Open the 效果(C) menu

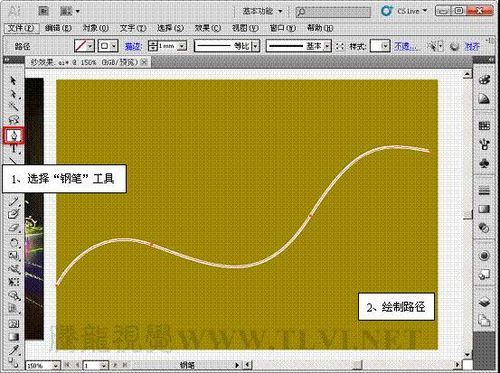tap(207, 28)
